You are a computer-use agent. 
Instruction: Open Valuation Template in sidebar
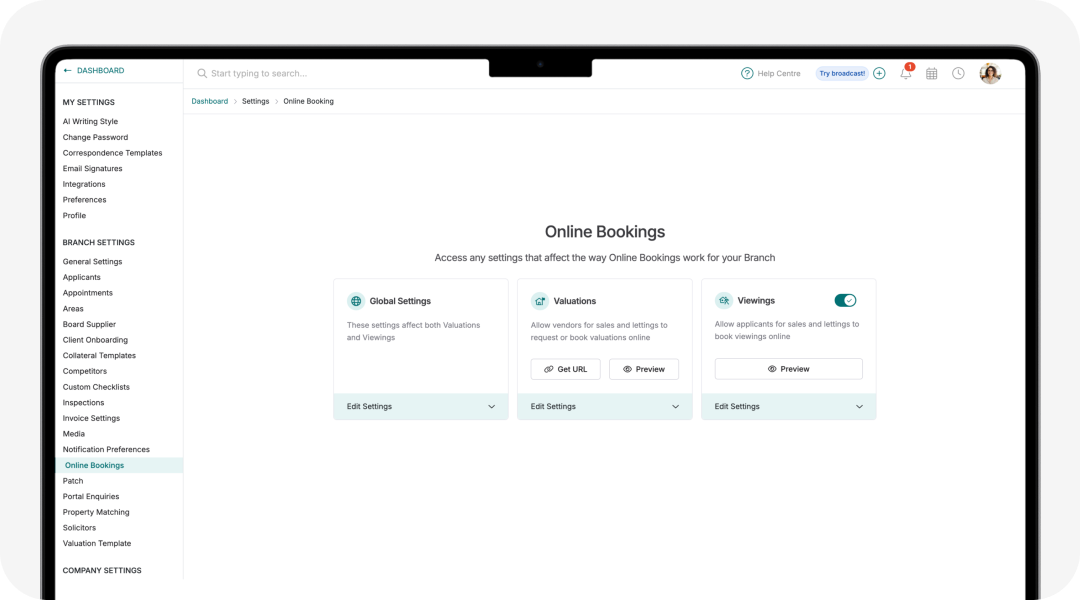click(x=96, y=544)
